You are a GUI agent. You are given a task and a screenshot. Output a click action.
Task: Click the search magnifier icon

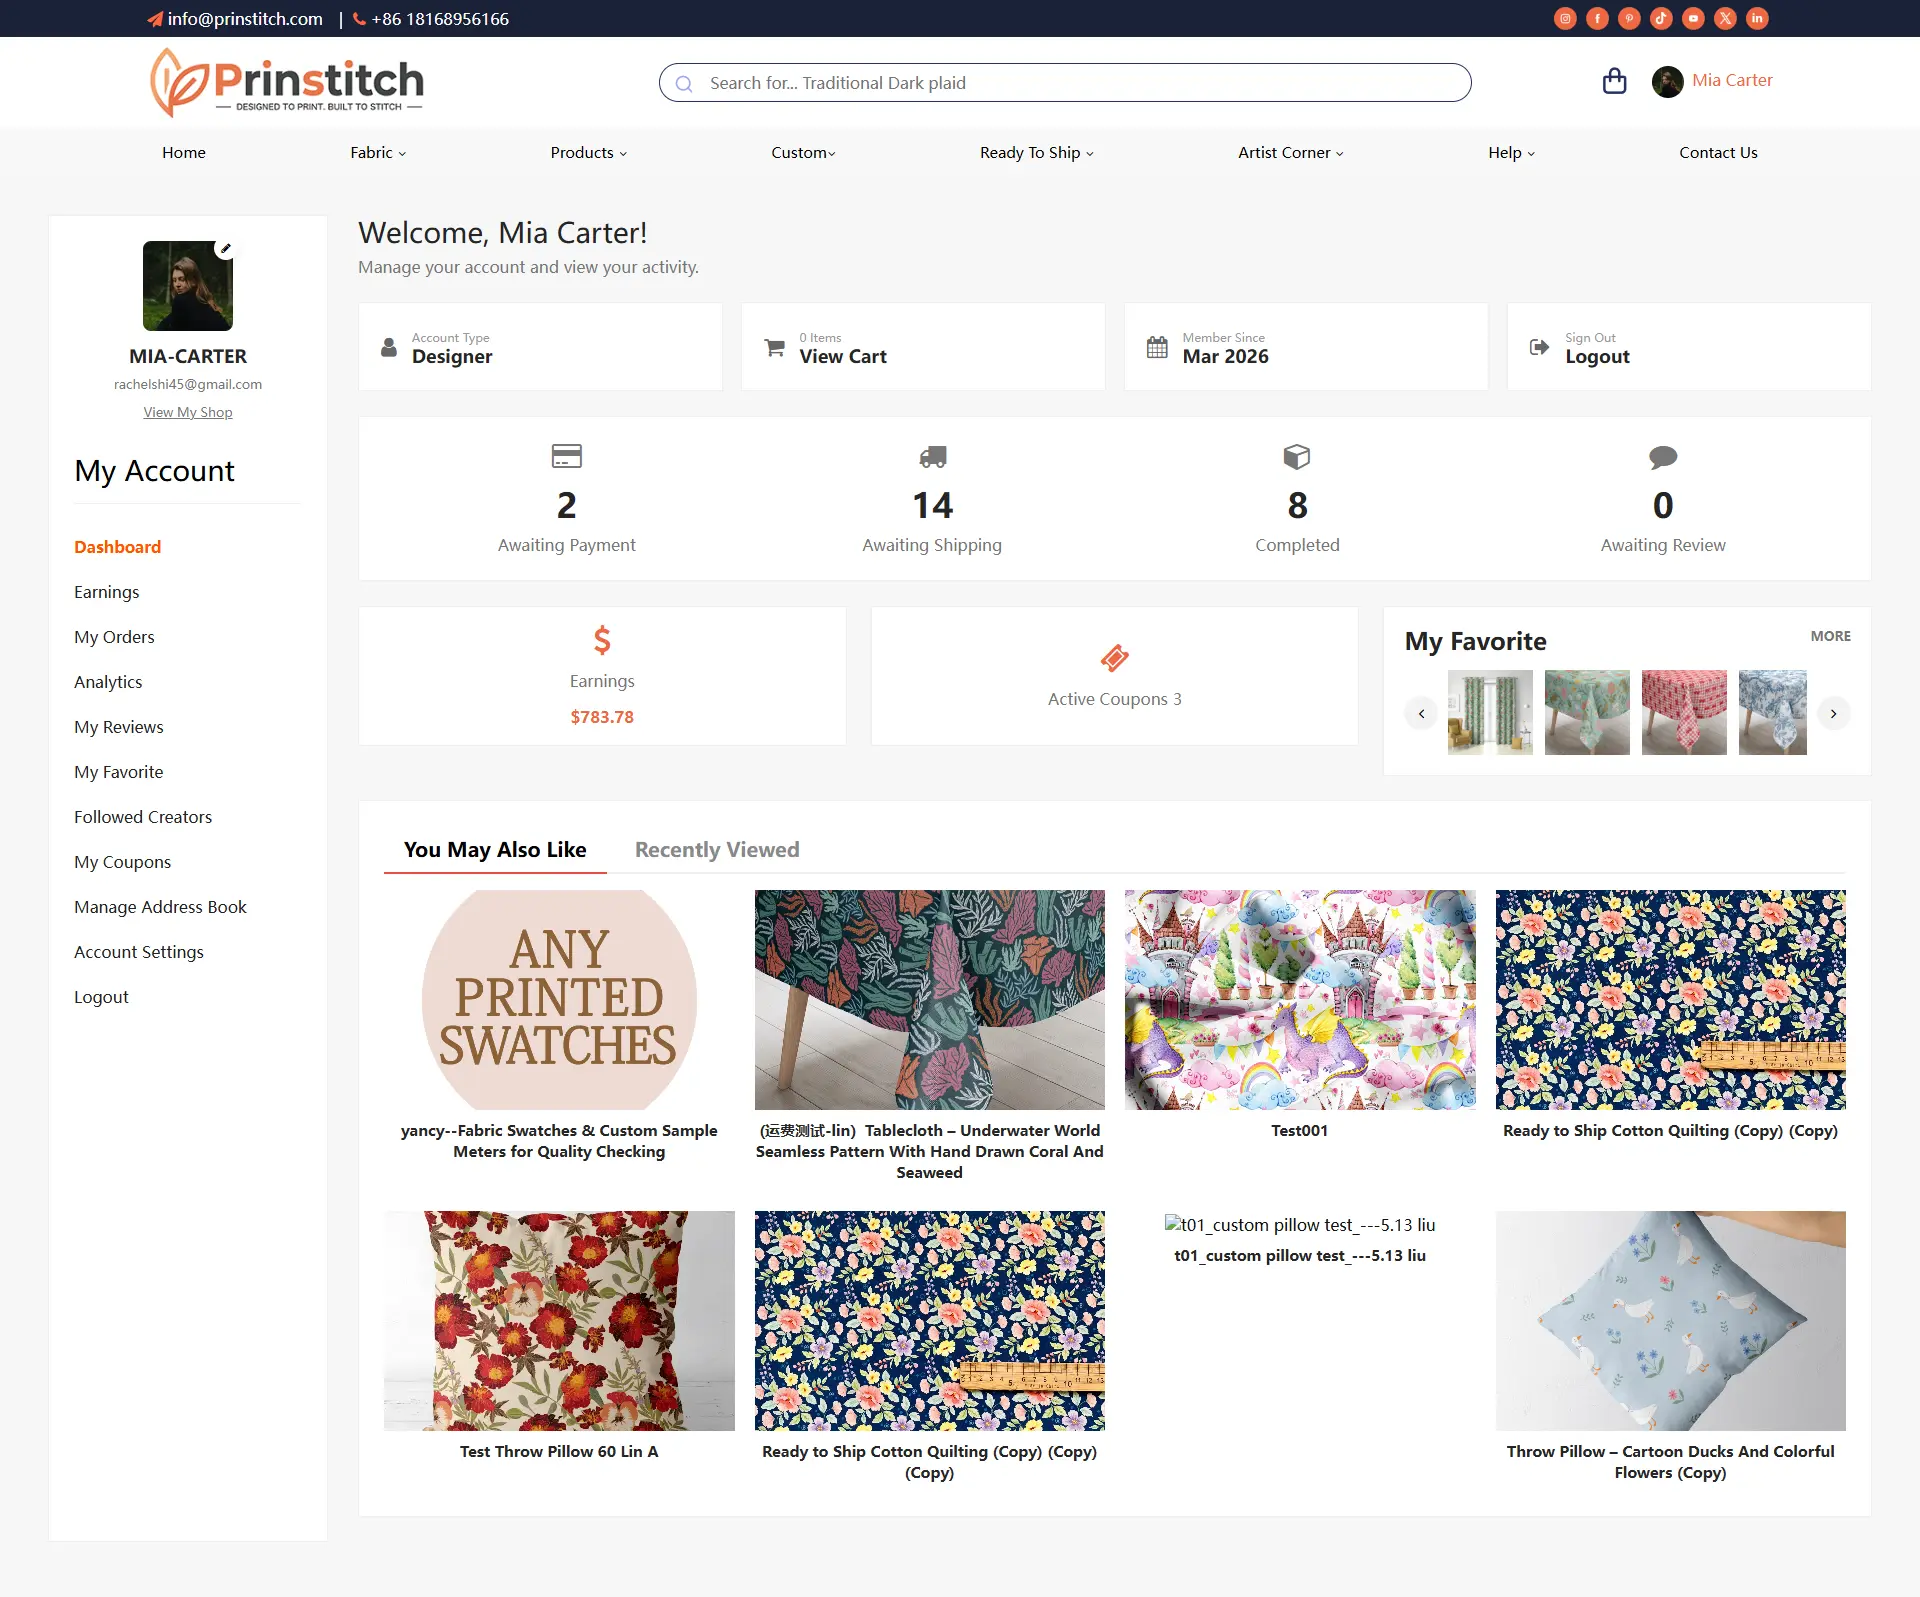click(x=684, y=83)
